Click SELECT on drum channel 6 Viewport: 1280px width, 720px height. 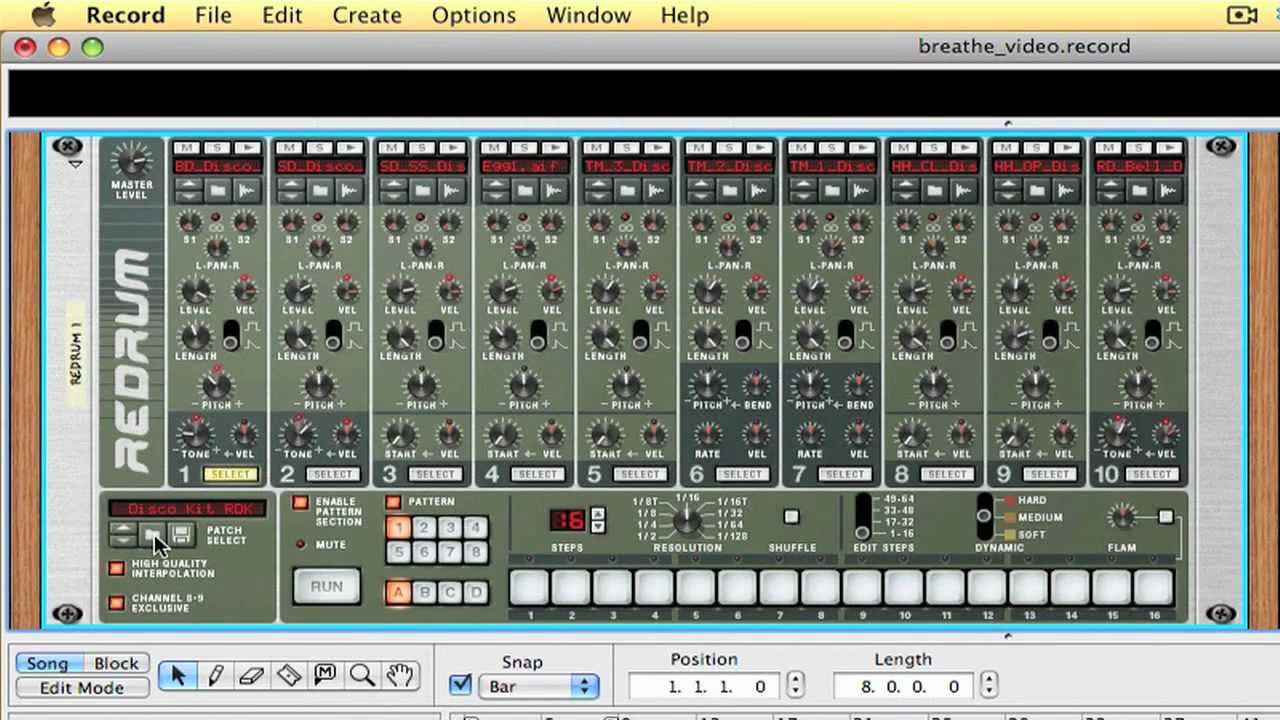point(742,474)
